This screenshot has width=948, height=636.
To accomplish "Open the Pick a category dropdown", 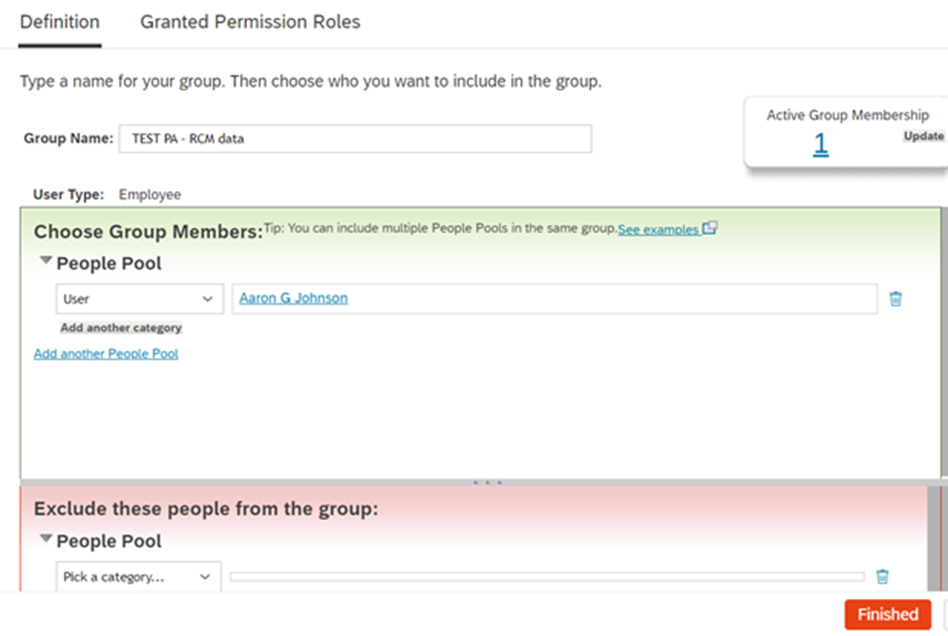I will pos(139,577).
